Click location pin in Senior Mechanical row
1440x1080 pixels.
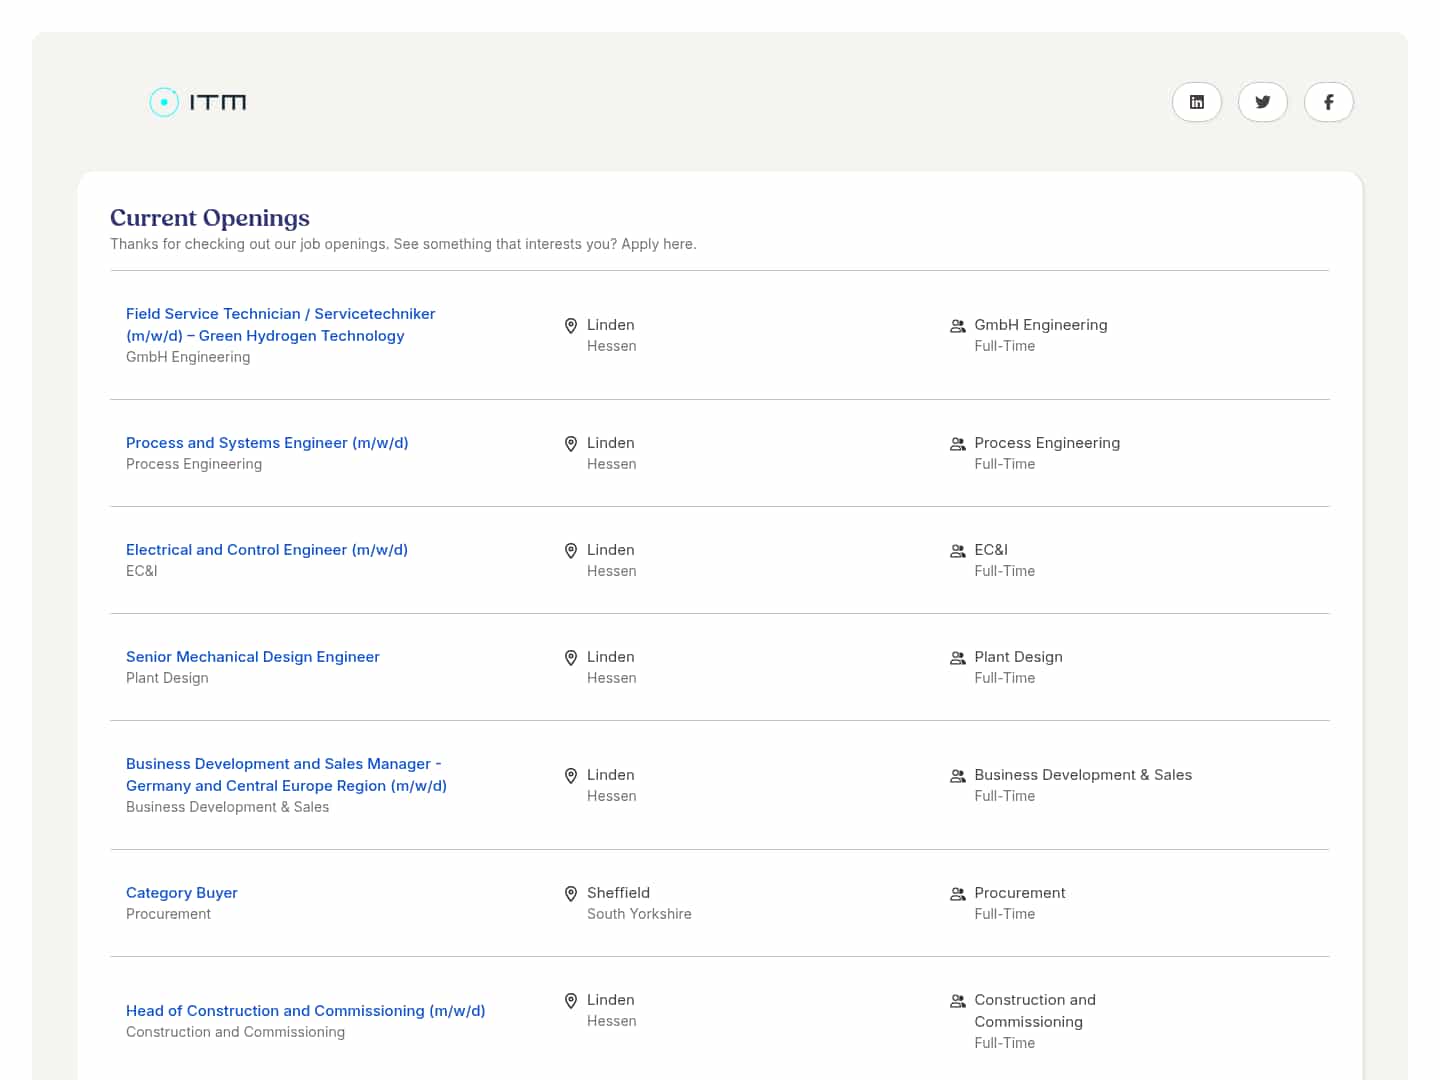[x=571, y=657]
